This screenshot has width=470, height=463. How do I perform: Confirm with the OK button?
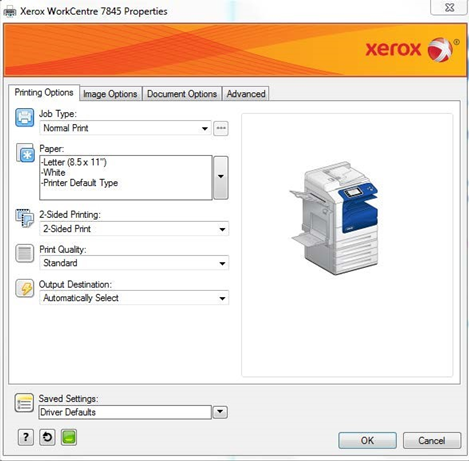tap(367, 440)
